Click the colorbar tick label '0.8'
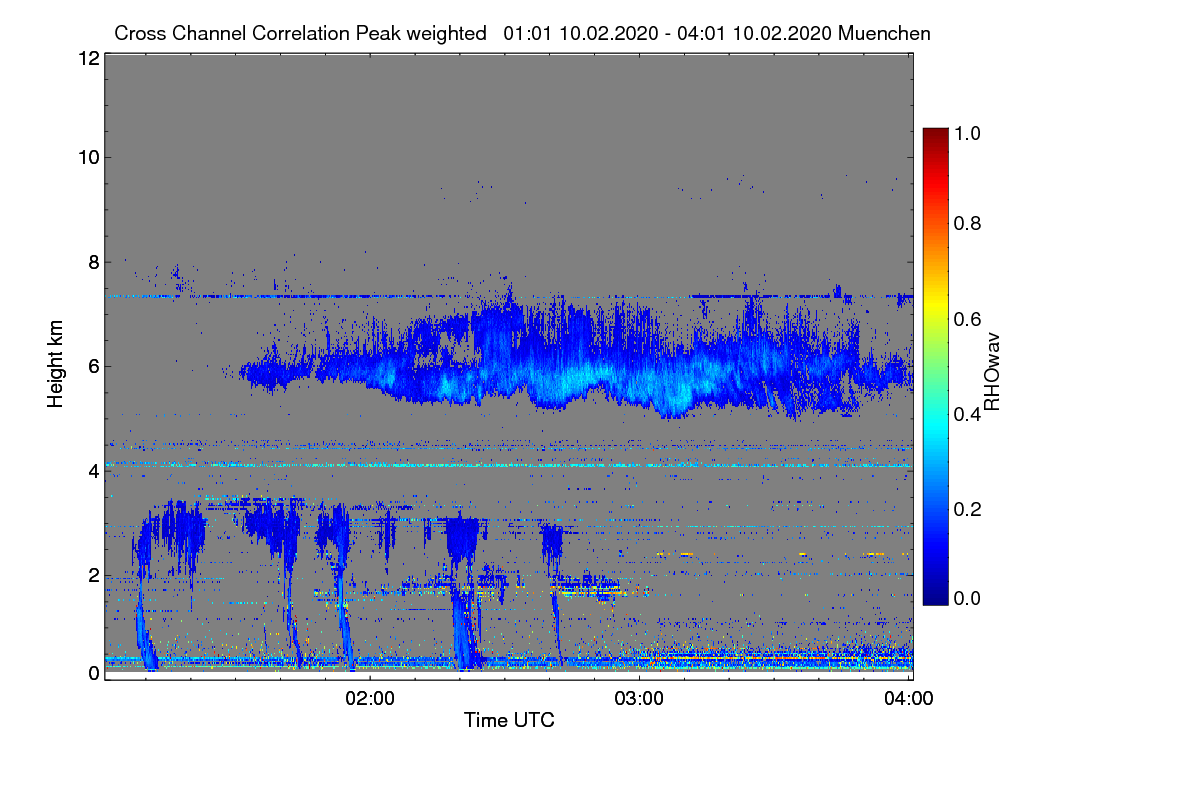This screenshot has height=800, width=1200. click(966, 223)
